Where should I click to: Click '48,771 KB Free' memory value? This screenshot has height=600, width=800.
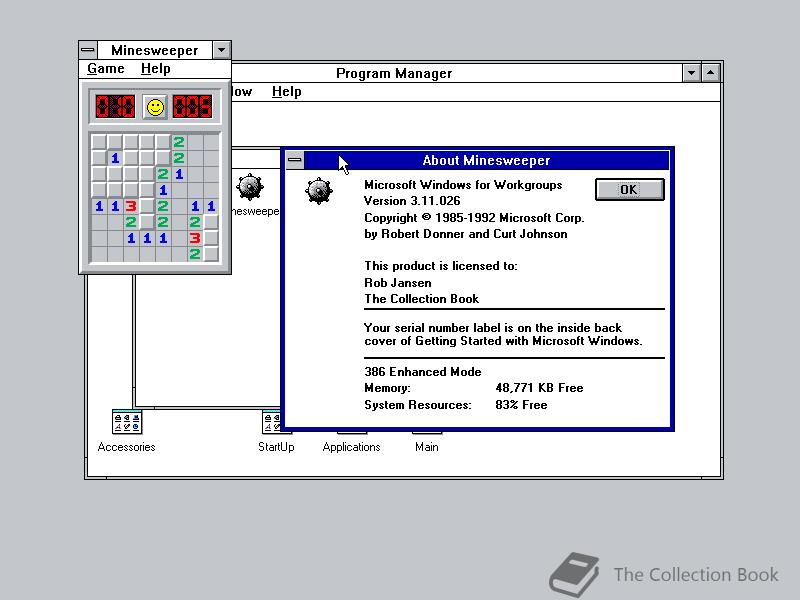[539, 388]
